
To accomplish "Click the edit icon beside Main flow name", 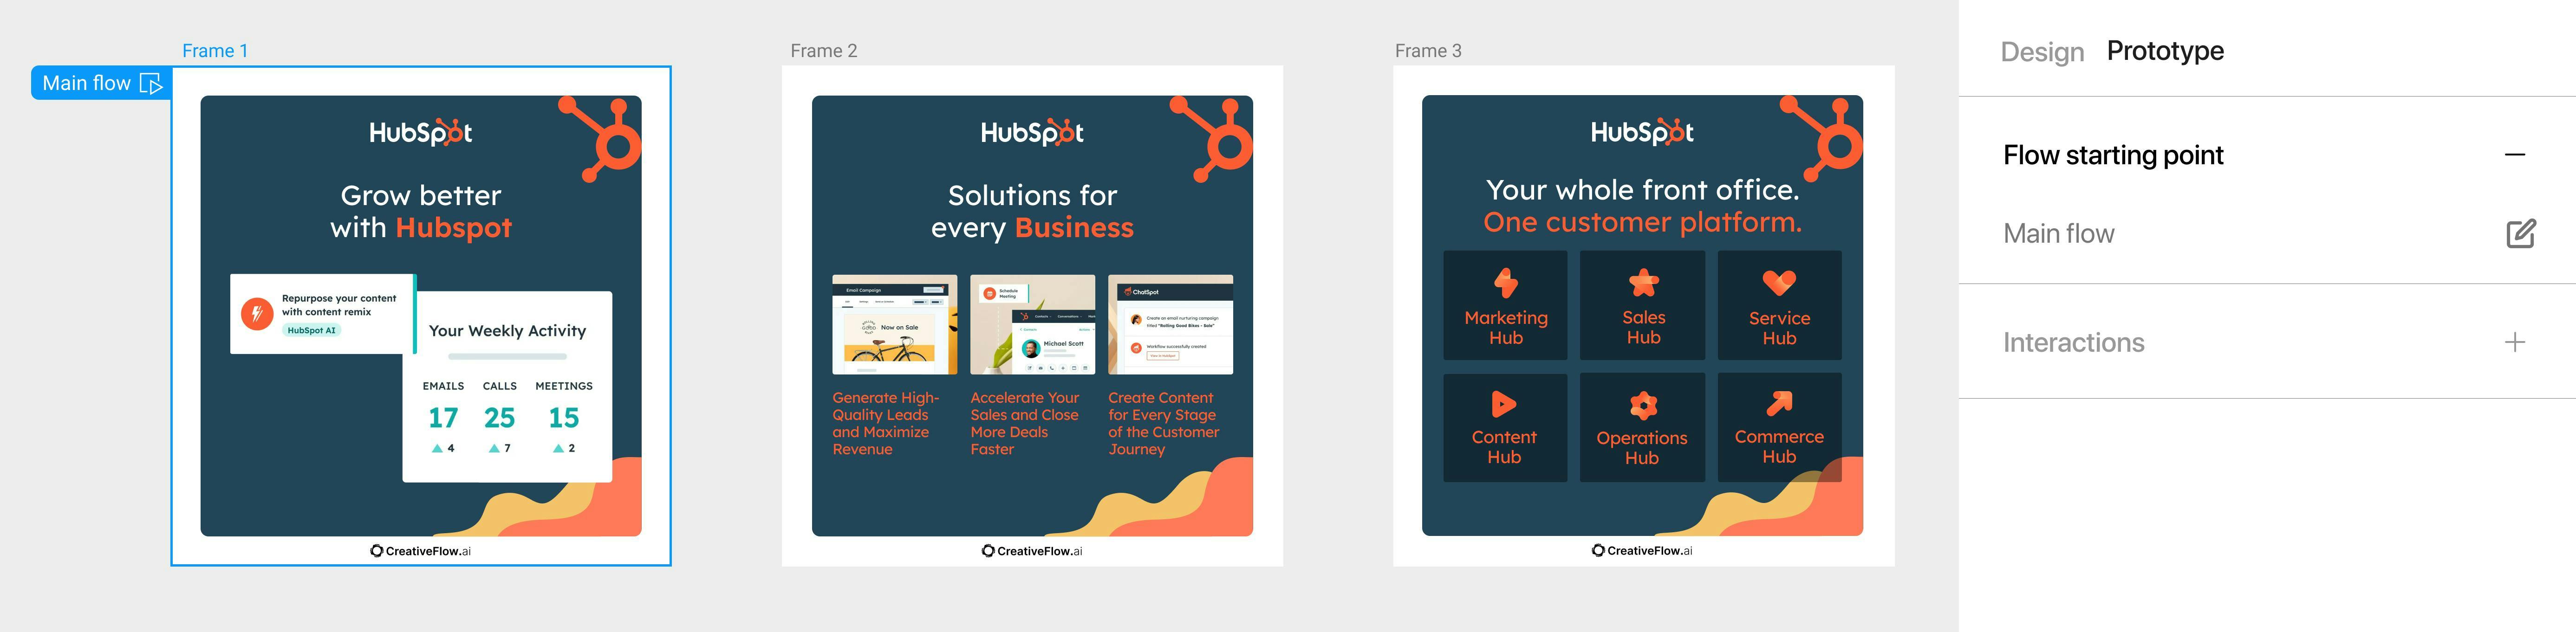I will pyautogui.click(x=2520, y=233).
